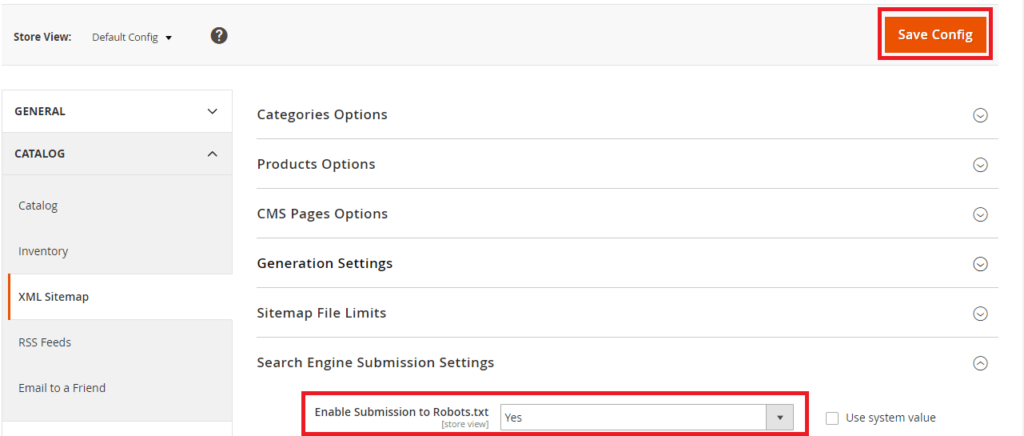Expand Categories Options with circle arrow icon
Screen dimensions: 1024x436
click(980, 115)
